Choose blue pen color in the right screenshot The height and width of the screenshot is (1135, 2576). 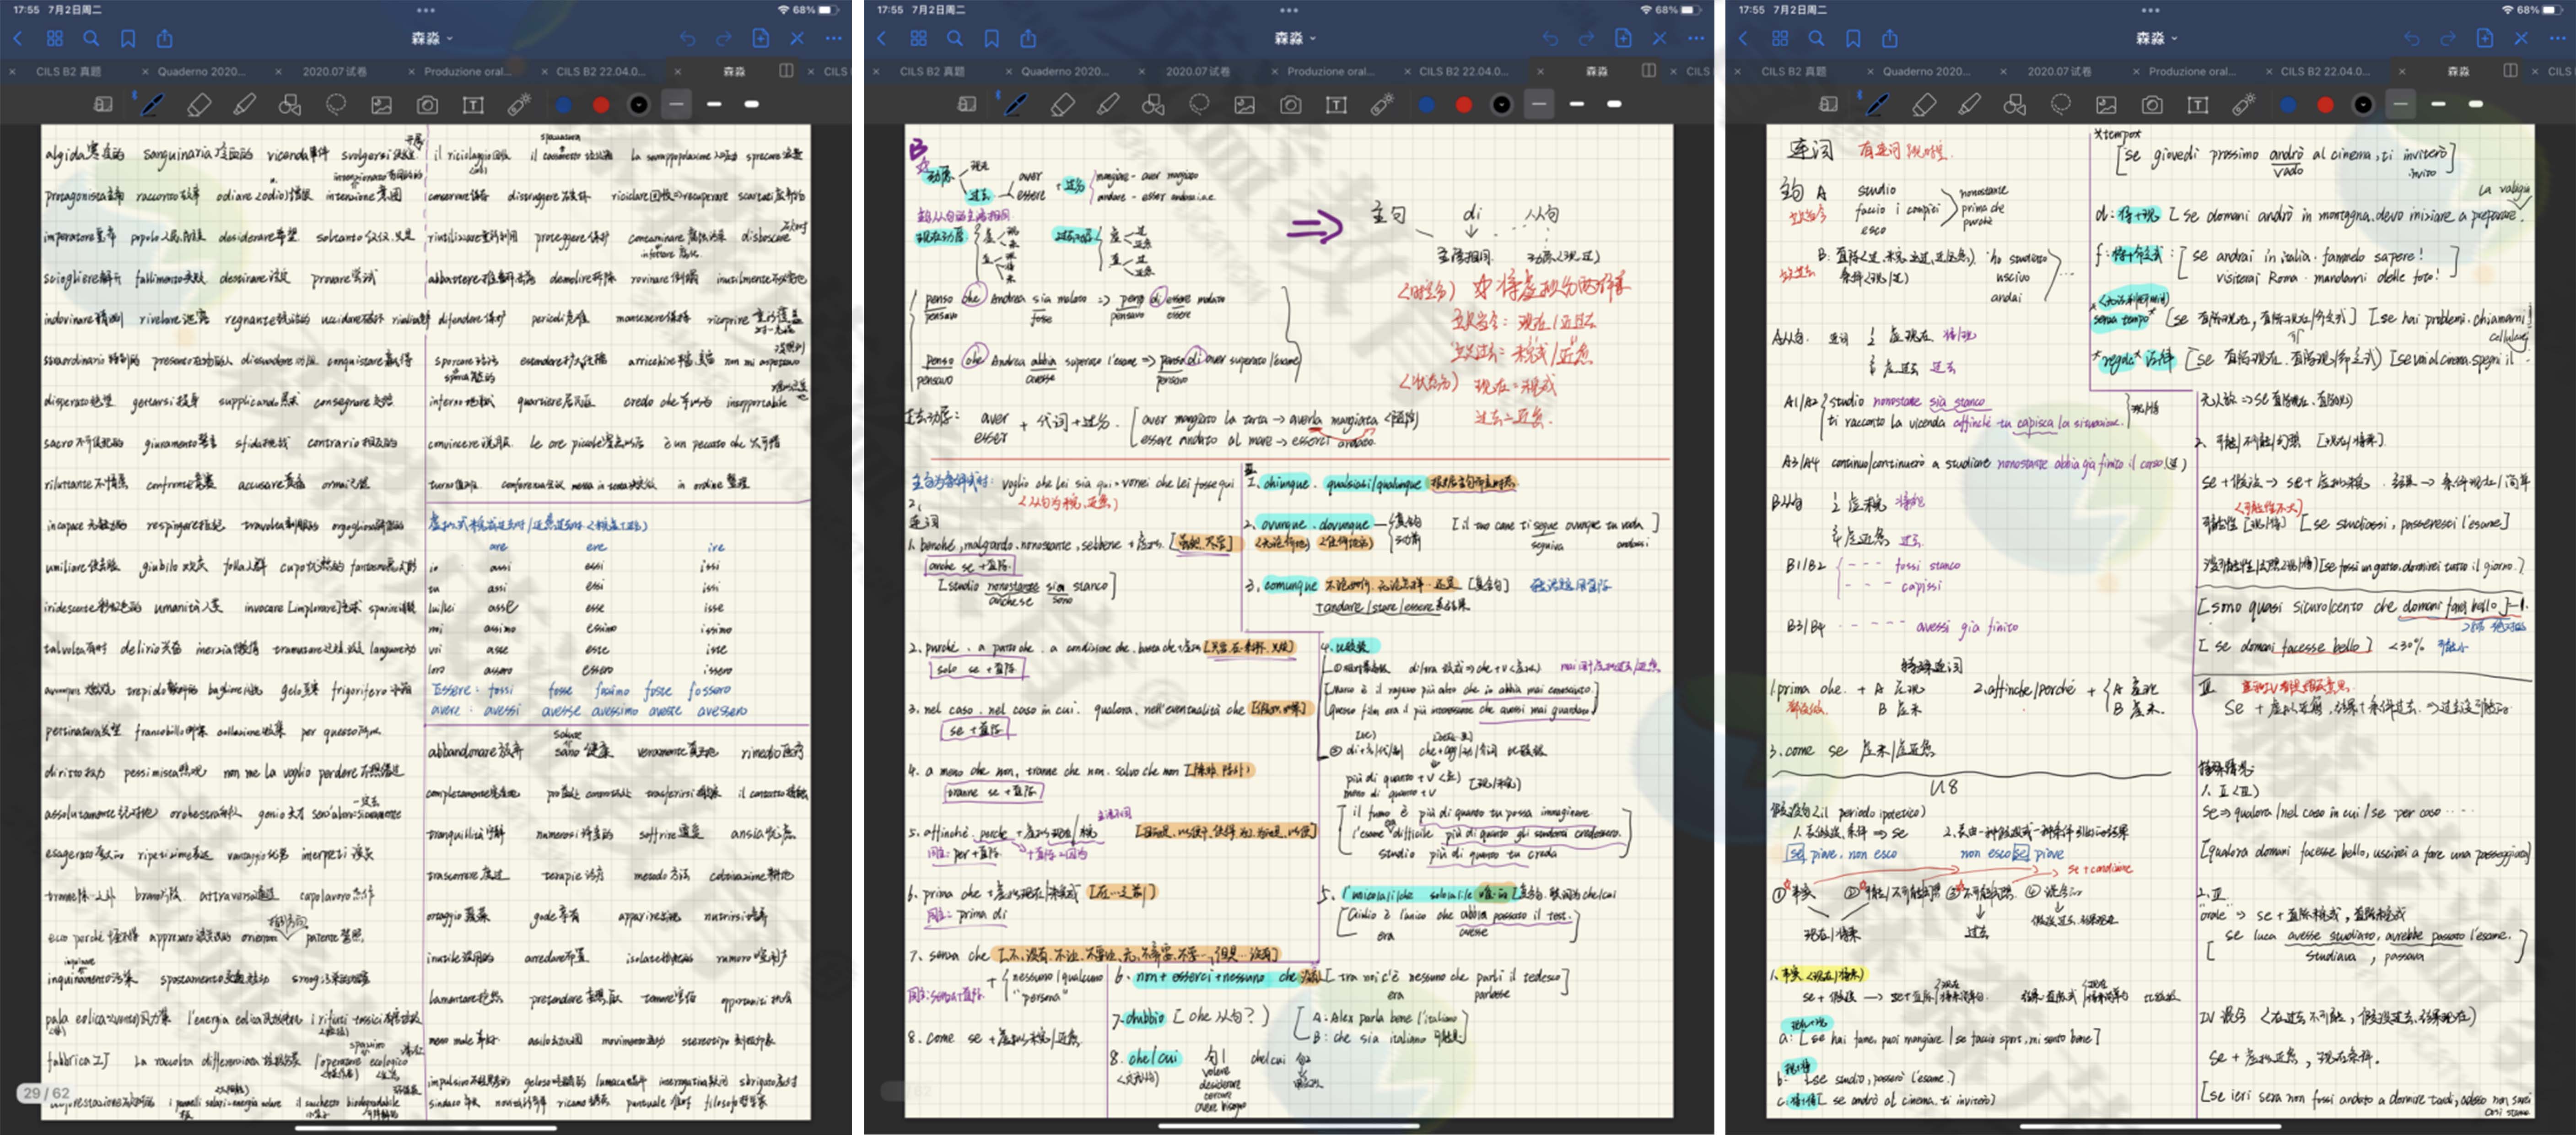[2288, 104]
